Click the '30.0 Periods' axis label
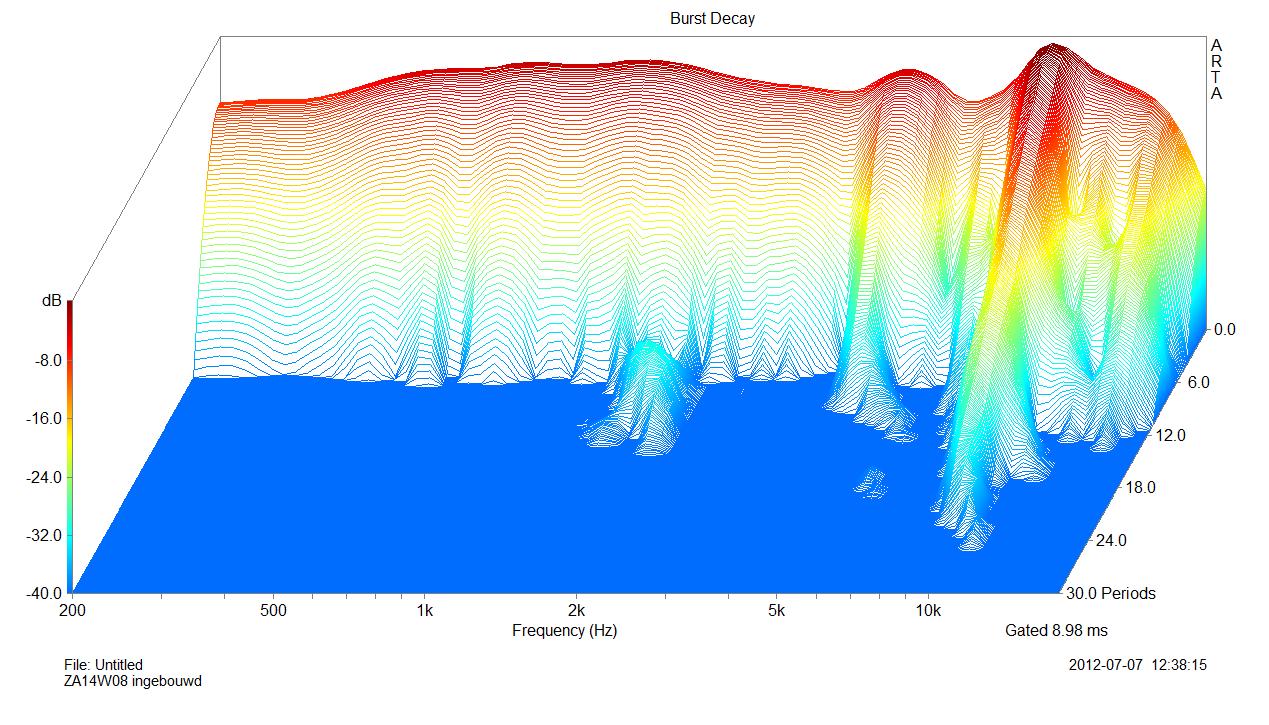Screen dimensions: 1269x725 [x=1111, y=593]
